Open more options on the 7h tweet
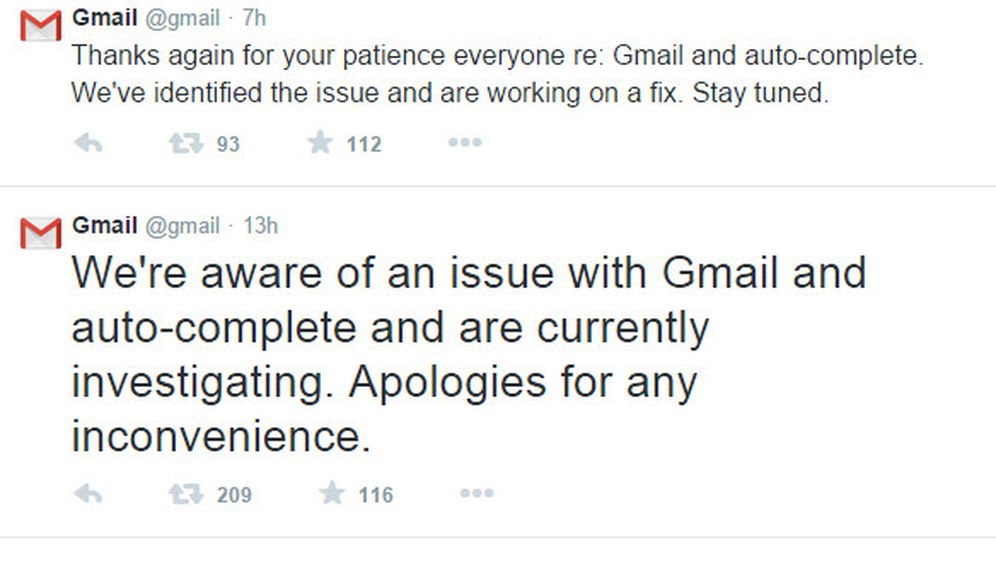The height and width of the screenshot is (562, 996). 465,144
